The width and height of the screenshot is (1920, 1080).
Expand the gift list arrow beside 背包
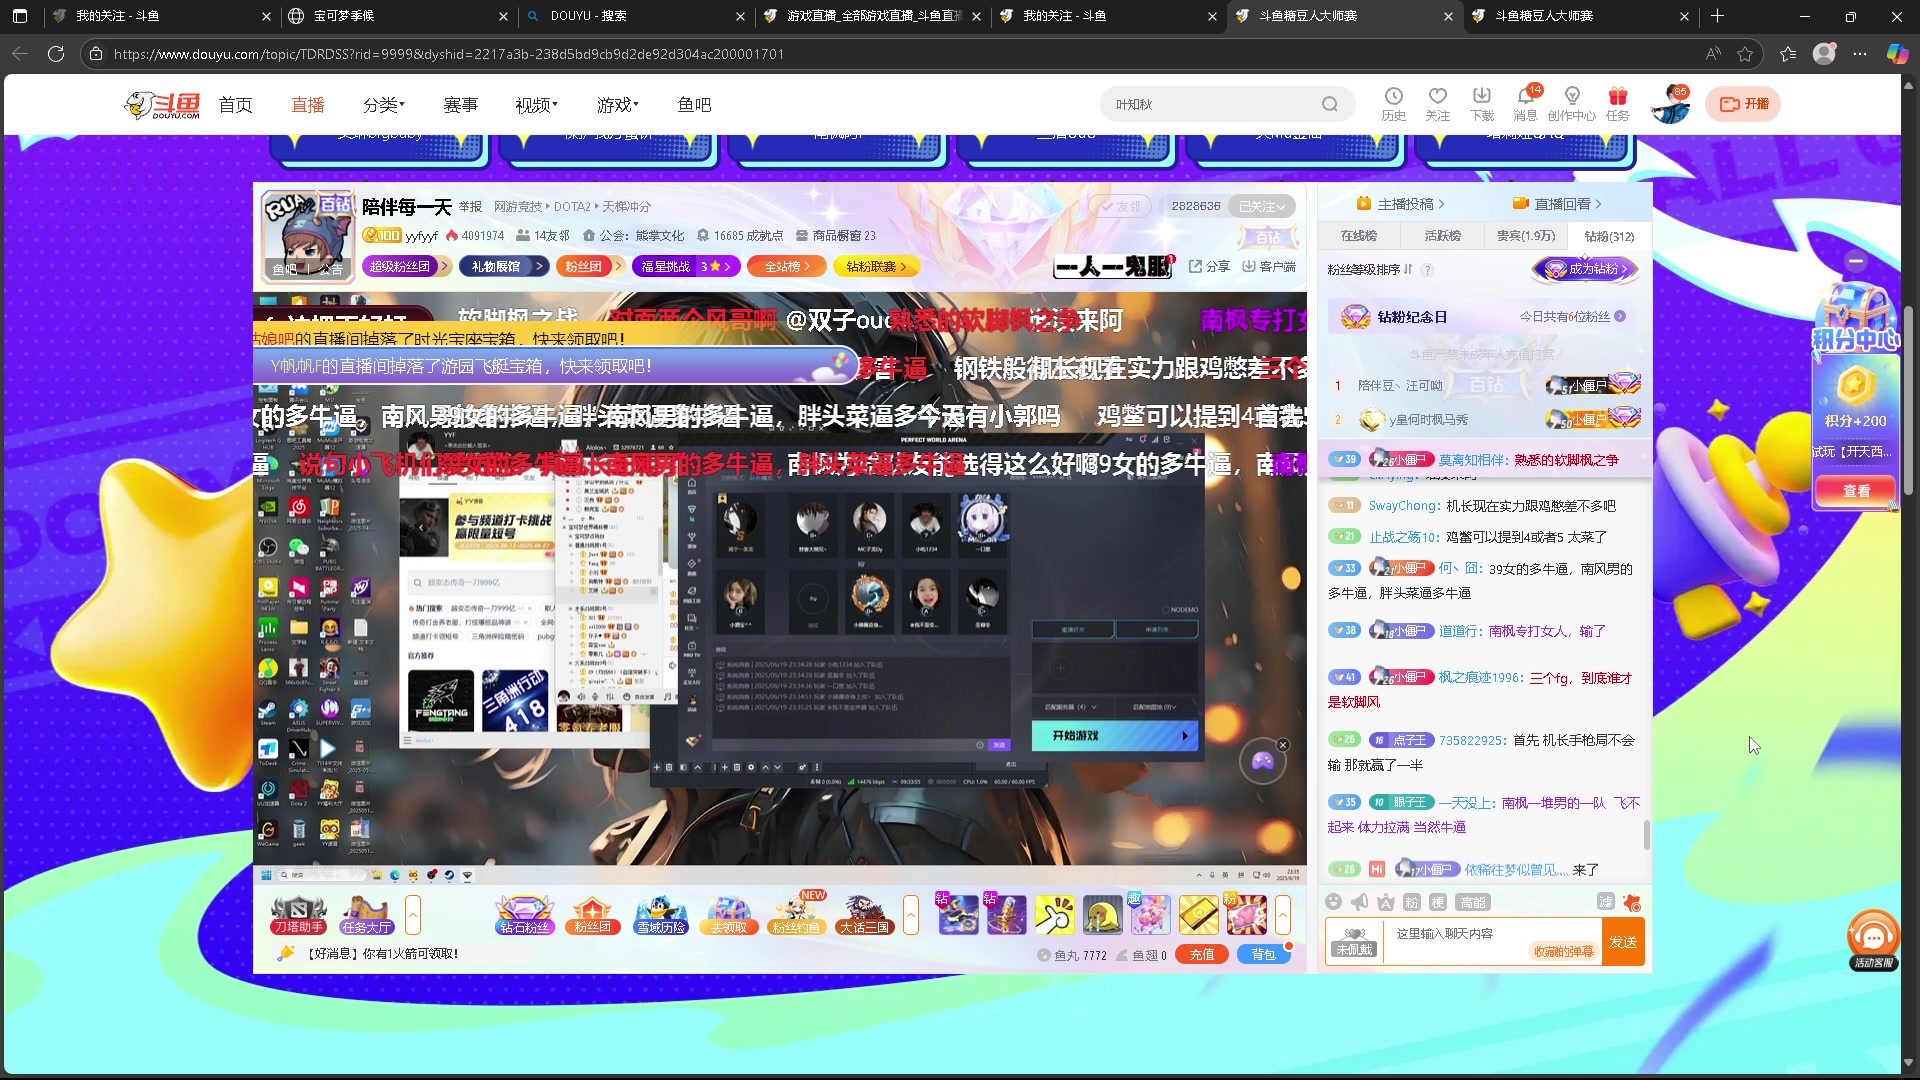[x=1283, y=914]
